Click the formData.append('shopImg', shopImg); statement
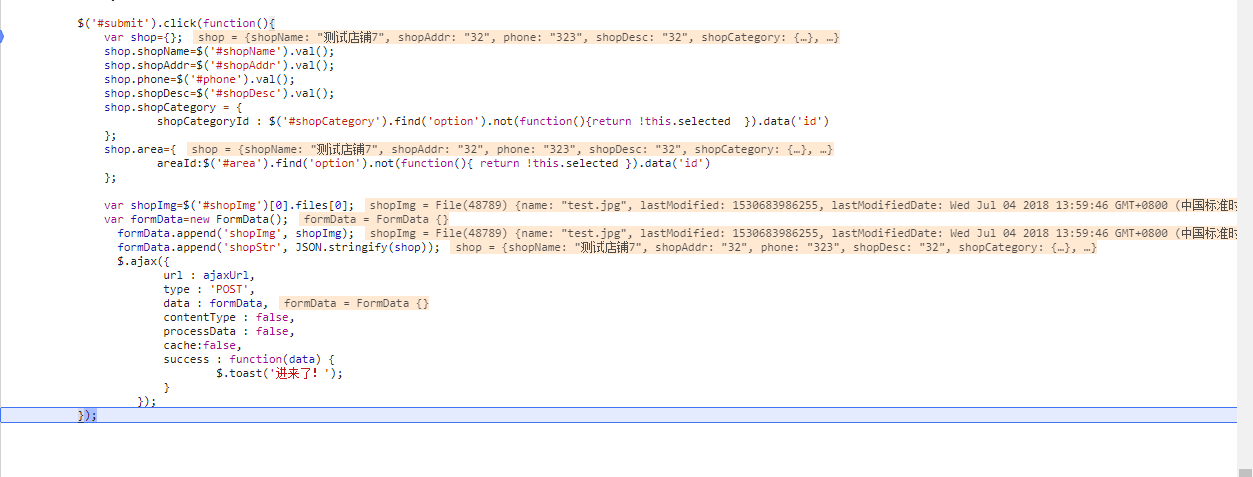Viewport: 1253px width, 477px height. coord(235,233)
